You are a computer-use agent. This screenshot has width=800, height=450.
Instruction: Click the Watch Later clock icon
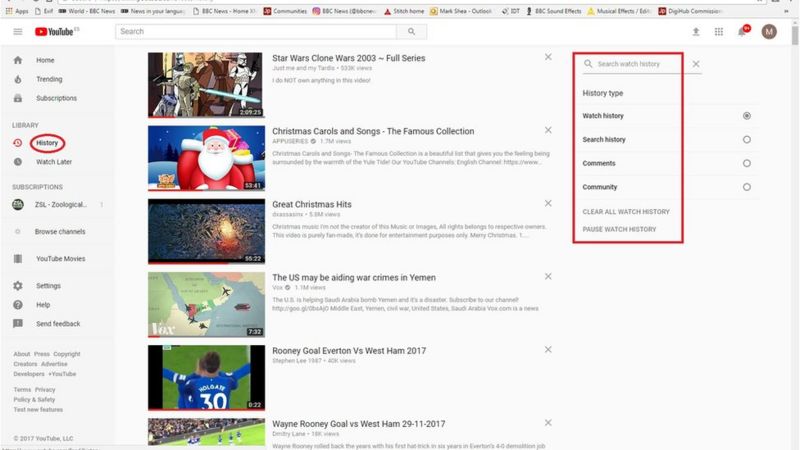click(x=18, y=162)
